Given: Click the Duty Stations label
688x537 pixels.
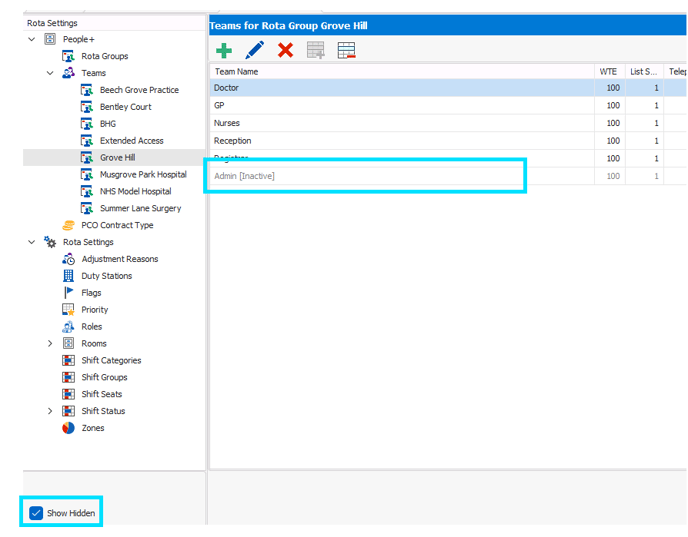Looking at the screenshot, I should [107, 276].
